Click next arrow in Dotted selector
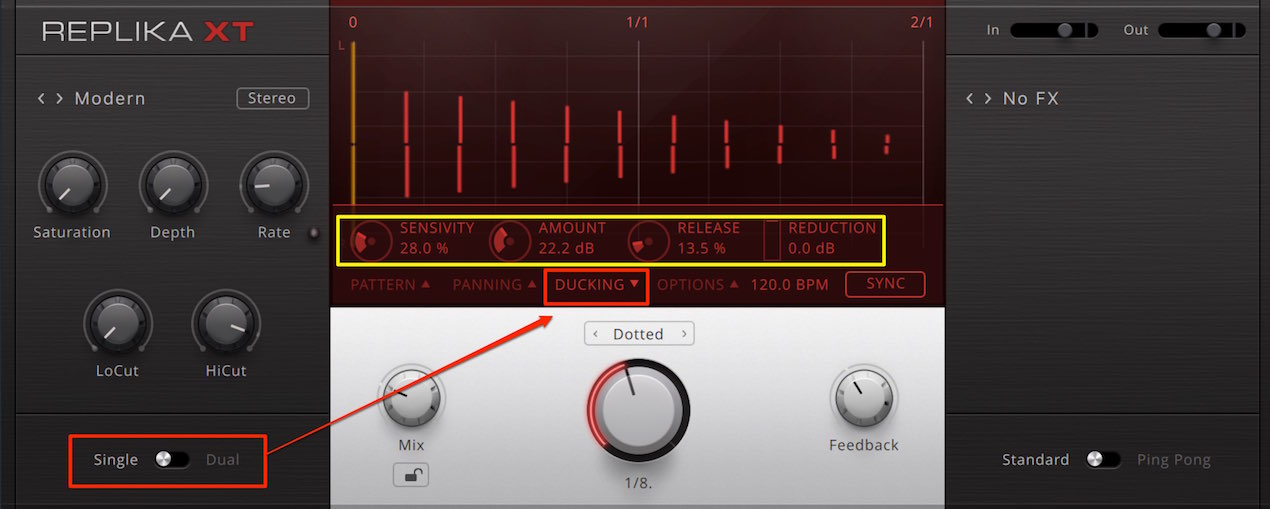 tap(684, 334)
